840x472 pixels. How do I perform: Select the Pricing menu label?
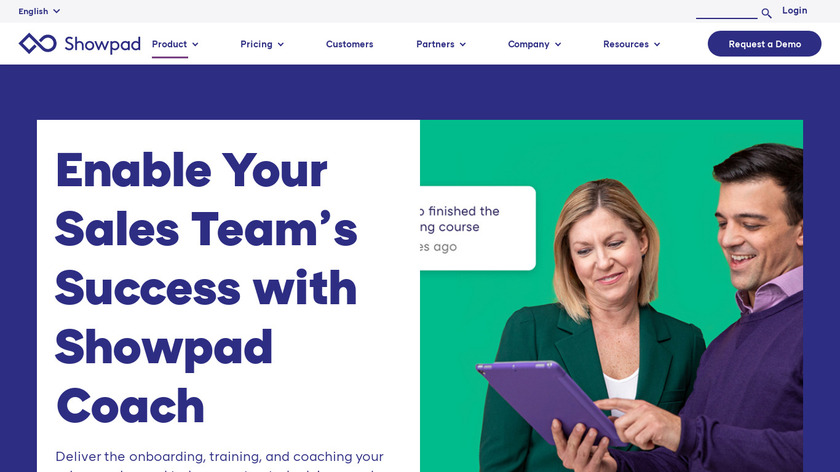(x=256, y=44)
